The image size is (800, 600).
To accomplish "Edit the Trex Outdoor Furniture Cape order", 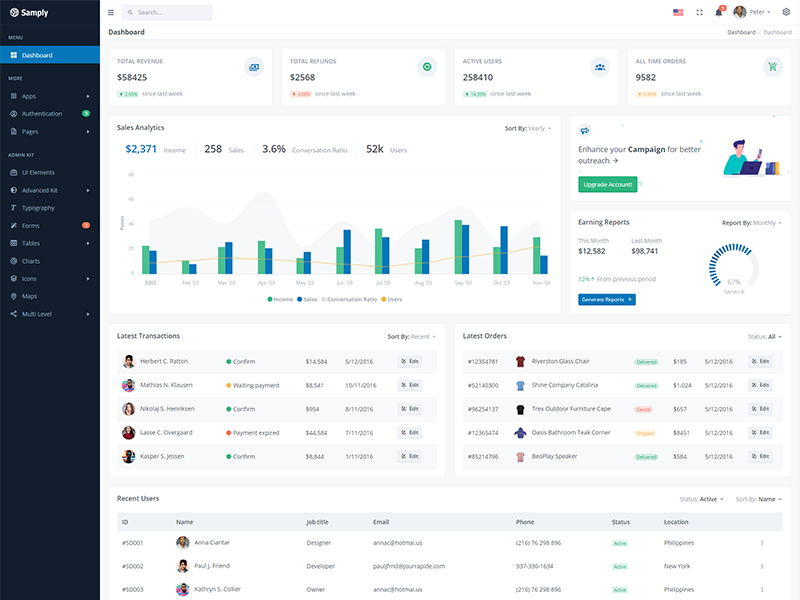I will pyautogui.click(x=760, y=409).
